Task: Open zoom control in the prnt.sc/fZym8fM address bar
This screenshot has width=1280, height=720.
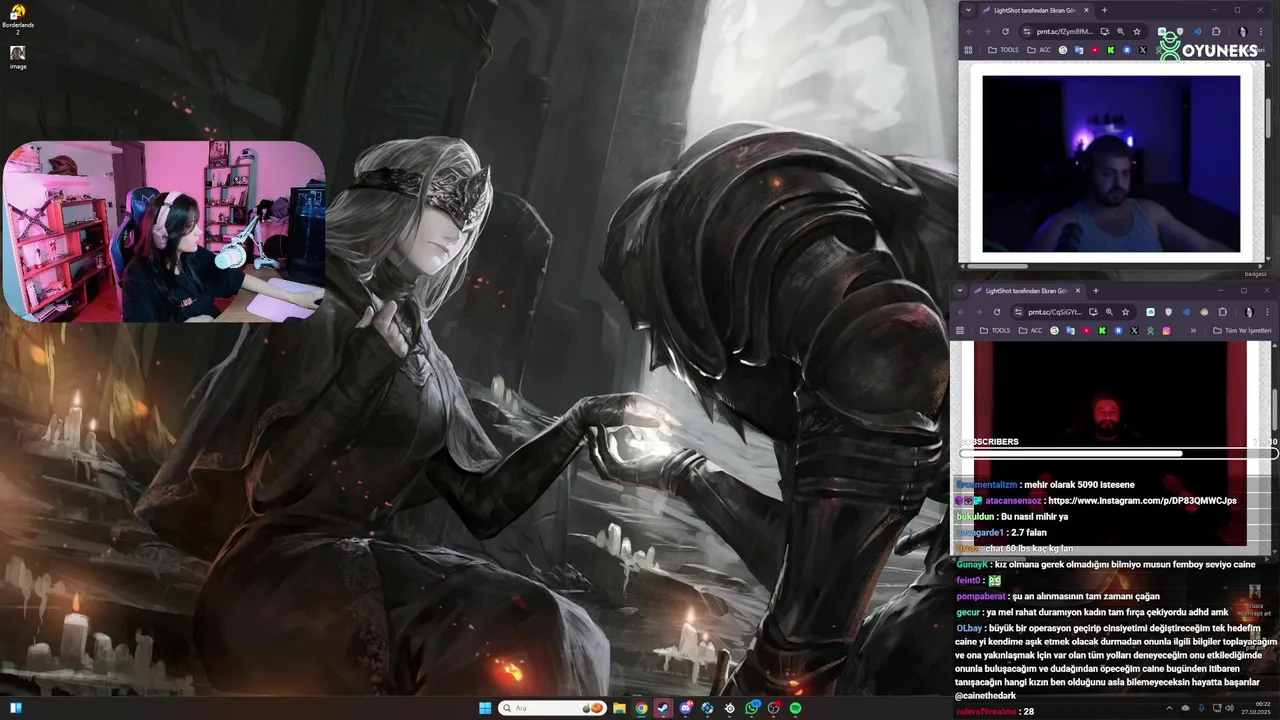Action: (x=1120, y=31)
